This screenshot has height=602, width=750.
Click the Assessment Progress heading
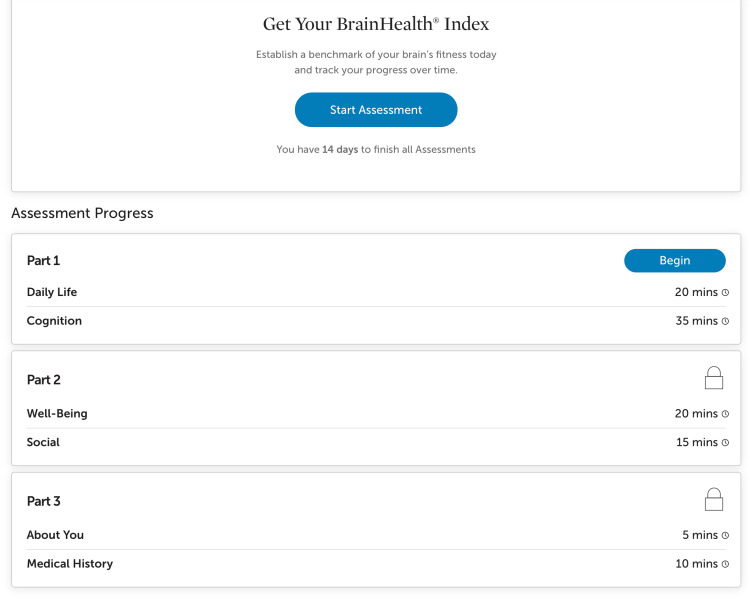pos(82,213)
